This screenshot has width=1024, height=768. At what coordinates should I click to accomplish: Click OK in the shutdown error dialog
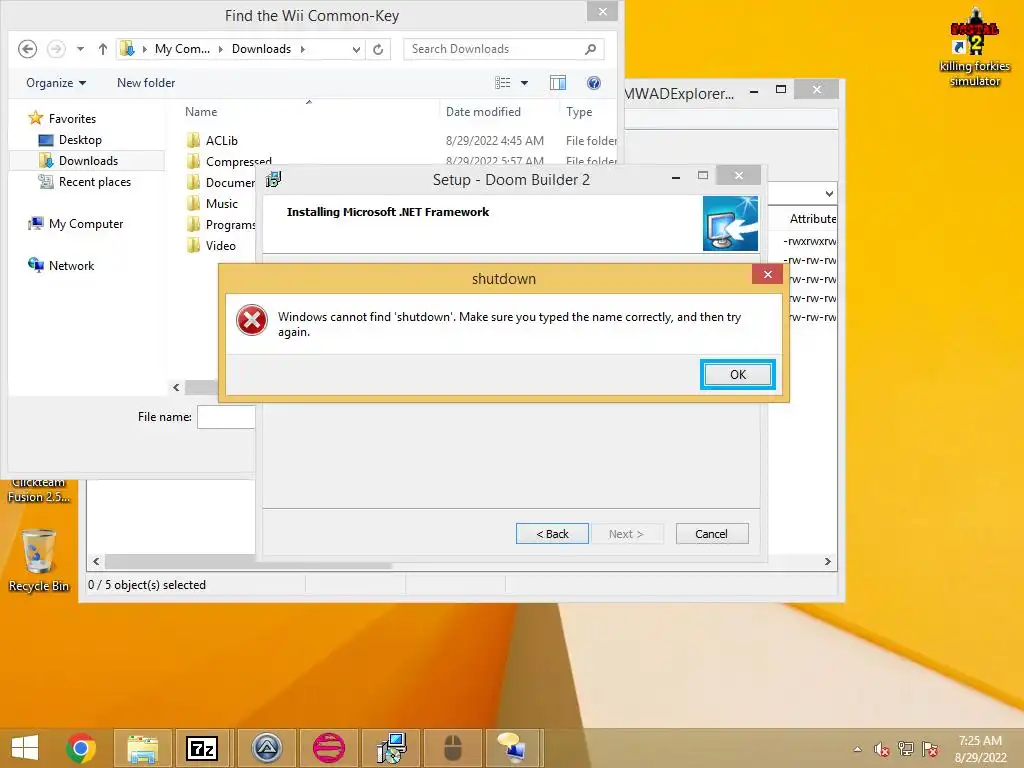737,374
